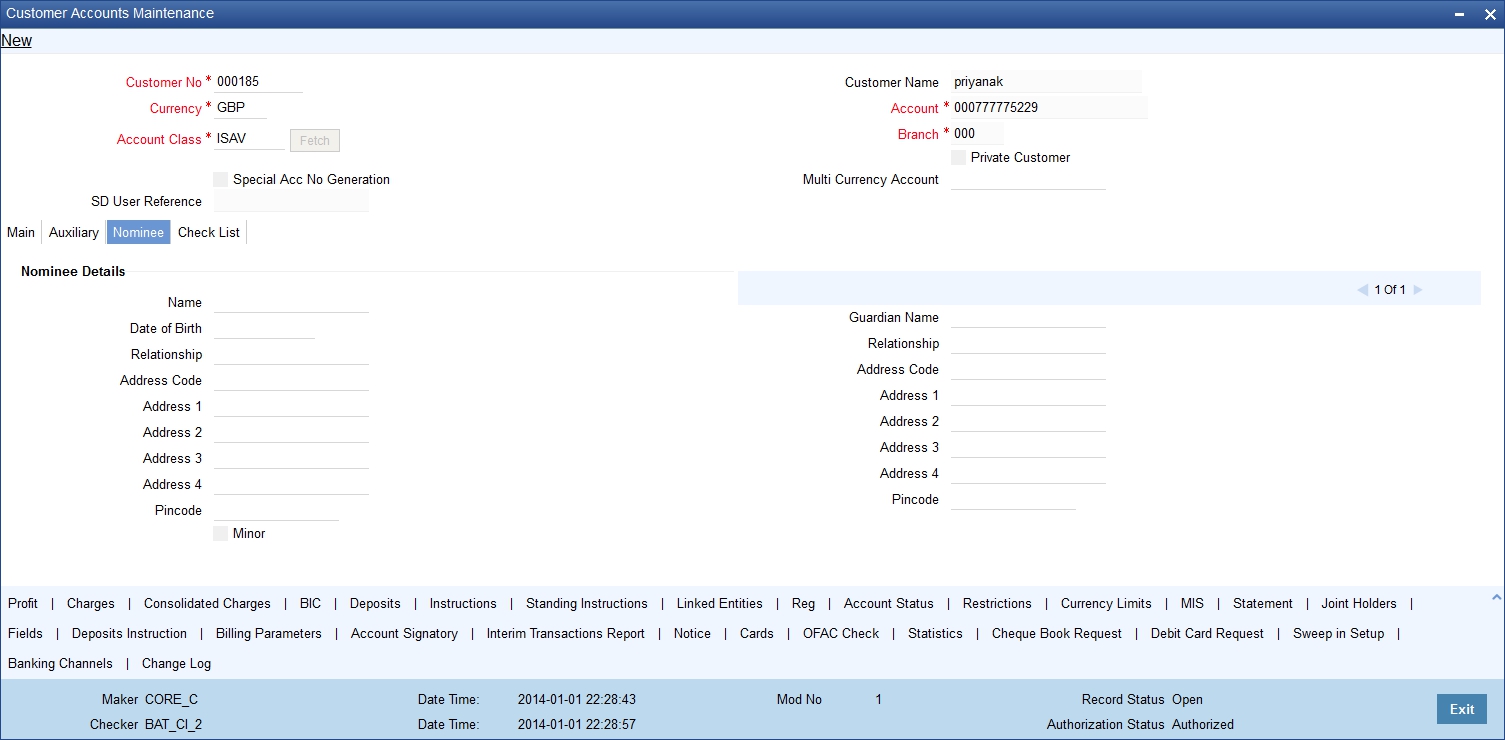Collapse the bottom links panel arrow

coord(1496,597)
